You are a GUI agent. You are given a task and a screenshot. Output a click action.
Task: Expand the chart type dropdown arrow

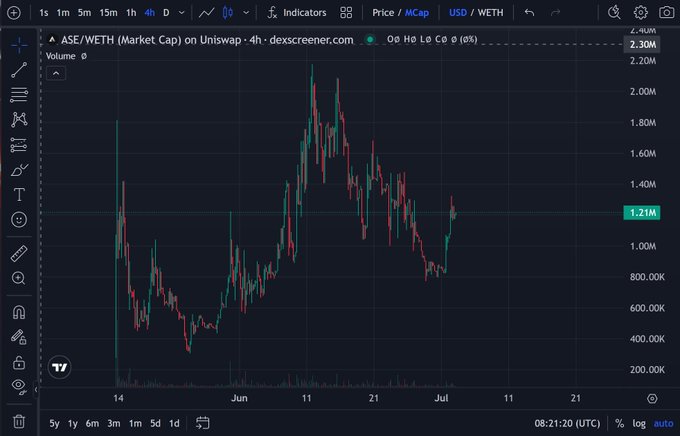(246, 13)
